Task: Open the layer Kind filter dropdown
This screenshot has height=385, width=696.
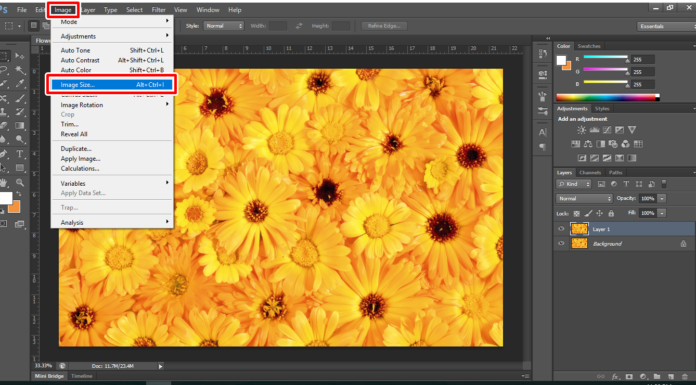Action: point(574,184)
